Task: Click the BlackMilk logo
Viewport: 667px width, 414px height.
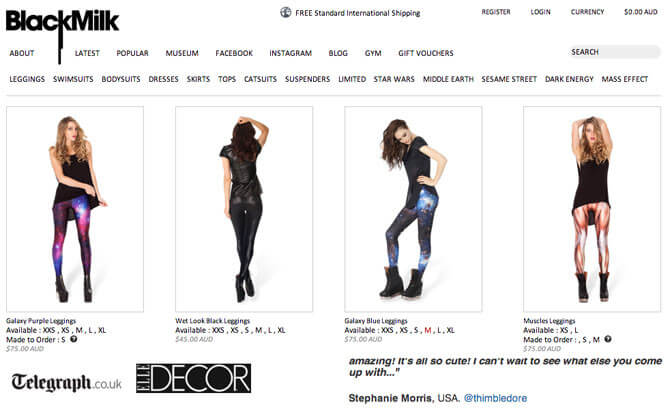Action: [62, 22]
